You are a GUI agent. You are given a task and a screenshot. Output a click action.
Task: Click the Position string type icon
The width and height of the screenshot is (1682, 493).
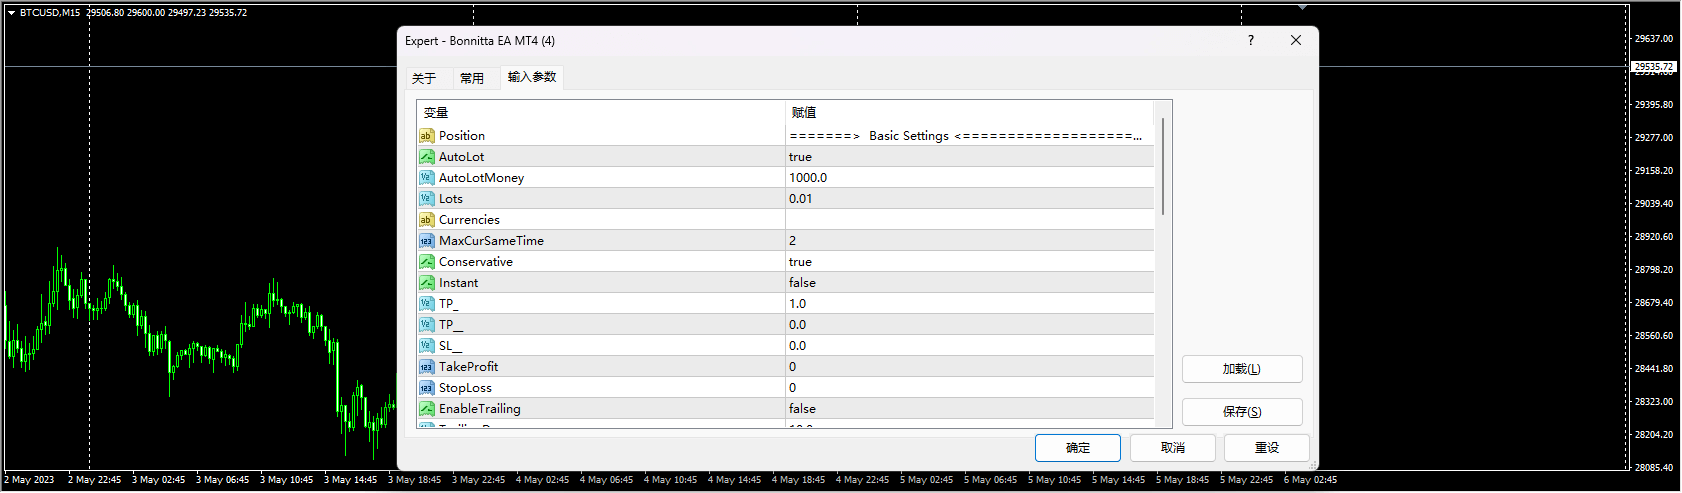coord(427,136)
